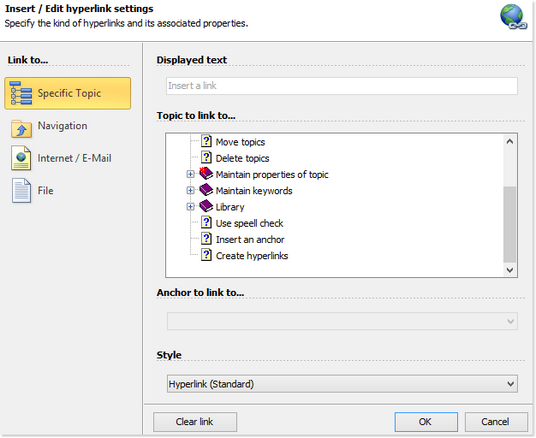
Task: Click the Cancel button
Action: pyautogui.click(x=496, y=422)
